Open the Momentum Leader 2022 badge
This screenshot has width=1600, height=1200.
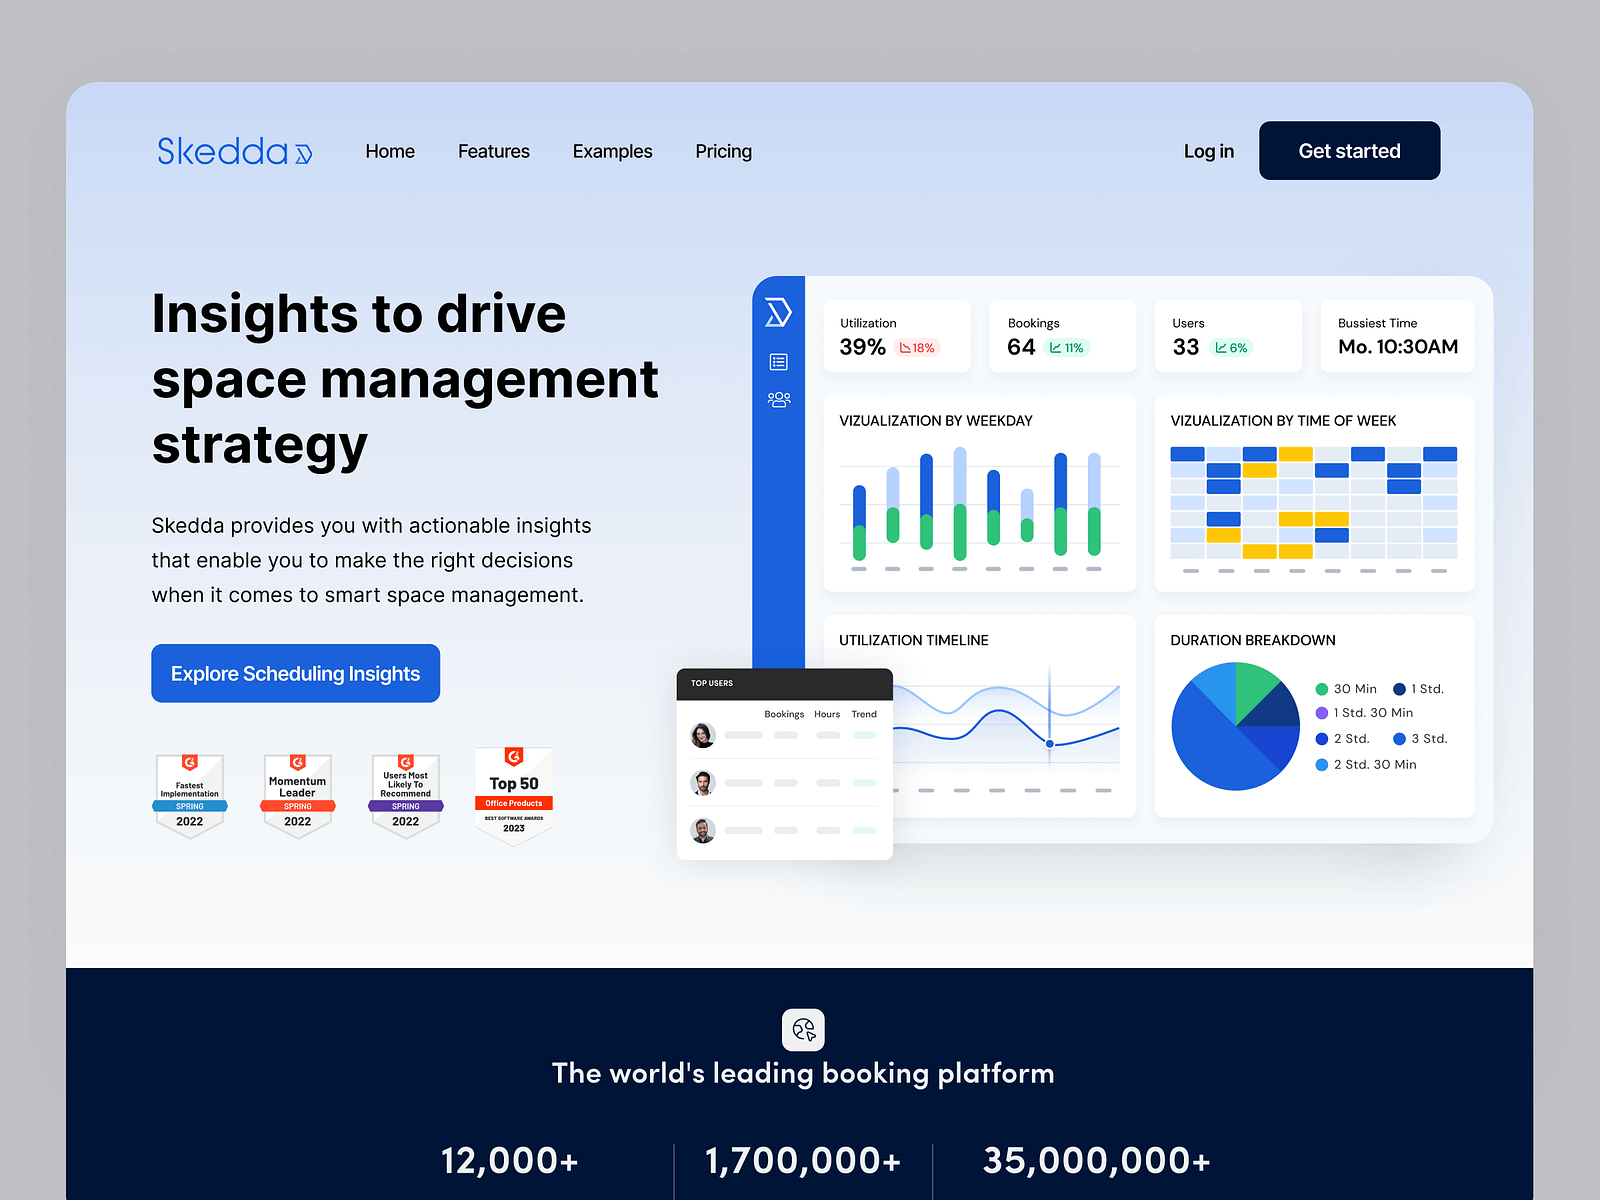coord(297,795)
